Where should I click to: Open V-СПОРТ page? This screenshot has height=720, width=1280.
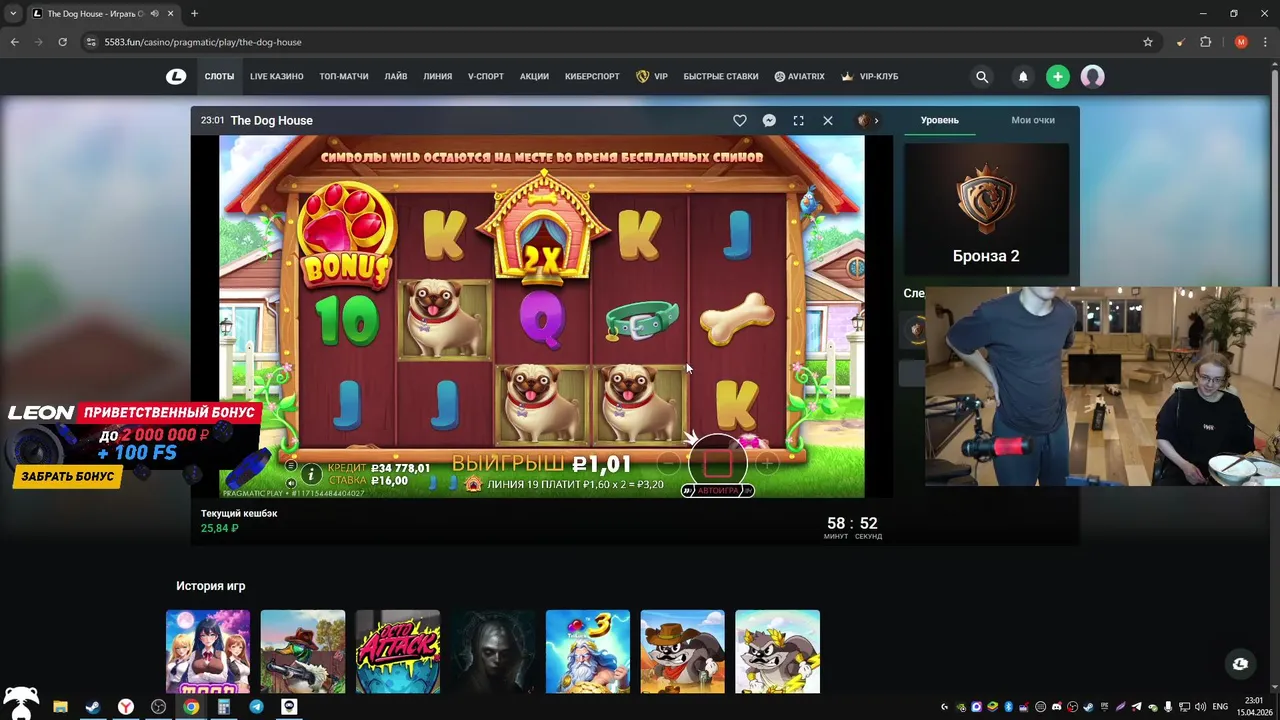486,77
